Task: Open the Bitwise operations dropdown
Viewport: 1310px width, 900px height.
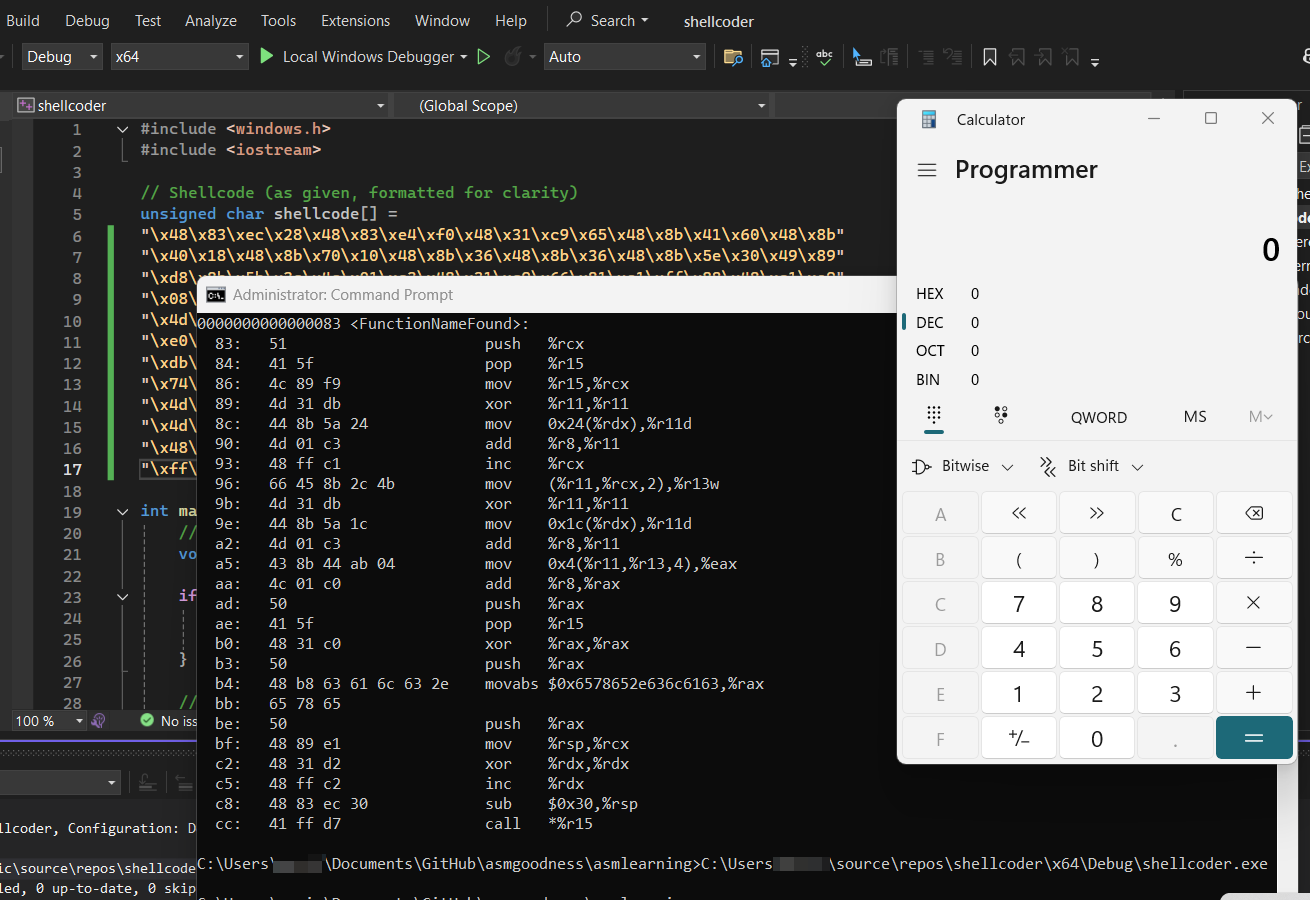Action: 962,465
